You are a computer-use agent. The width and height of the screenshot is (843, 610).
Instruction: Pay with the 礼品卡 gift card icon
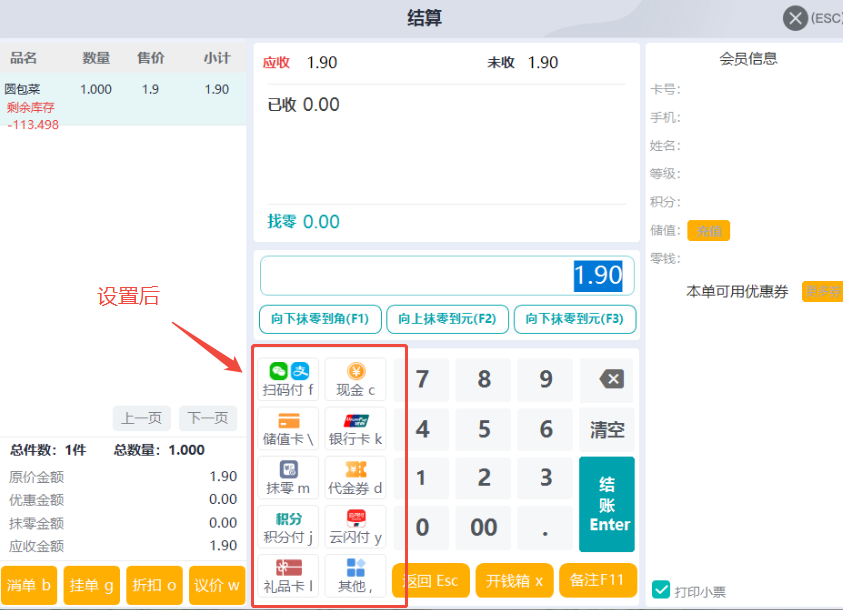pyautogui.click(x=288, y=575)
